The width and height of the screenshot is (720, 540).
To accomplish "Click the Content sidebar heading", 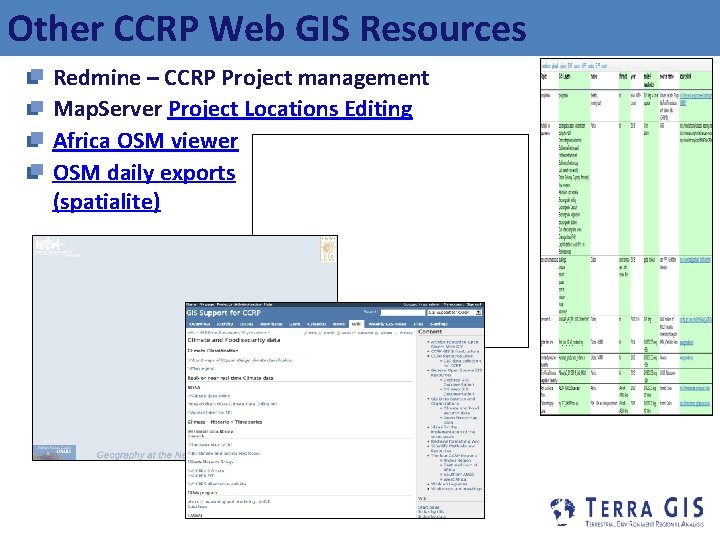I will click(430, 332).
